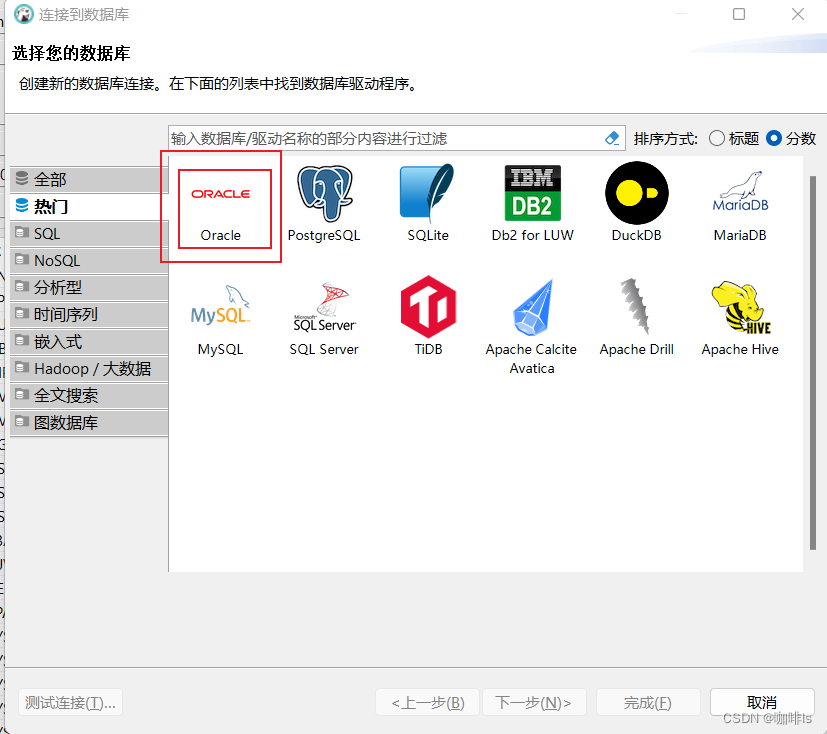Select the Oracle database driver
Screen dimensions: 827x734
coord(221,208)
